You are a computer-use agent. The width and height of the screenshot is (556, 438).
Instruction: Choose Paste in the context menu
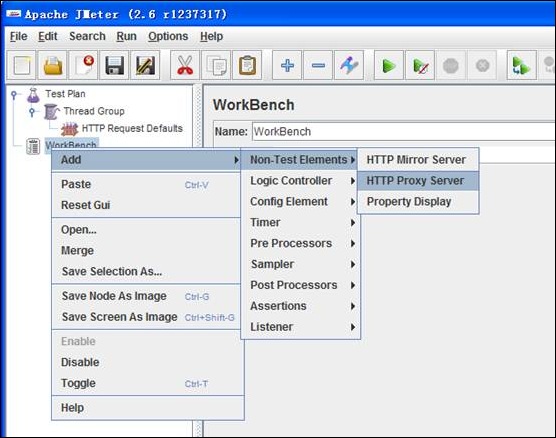point(146,184)
